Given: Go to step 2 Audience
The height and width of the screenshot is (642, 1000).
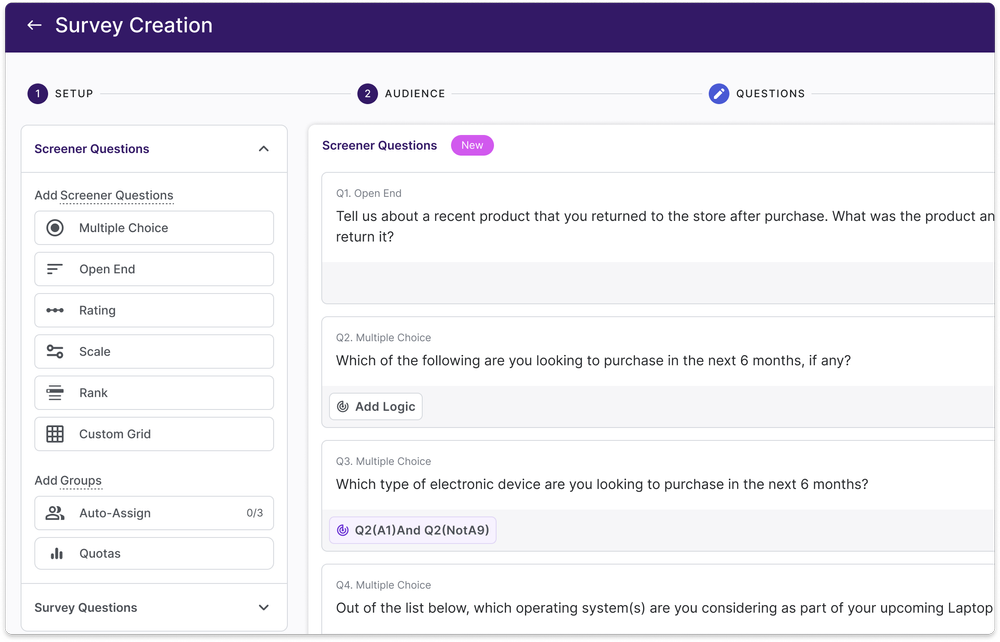Looking at the screenshot, I should [x=401, y=94].
